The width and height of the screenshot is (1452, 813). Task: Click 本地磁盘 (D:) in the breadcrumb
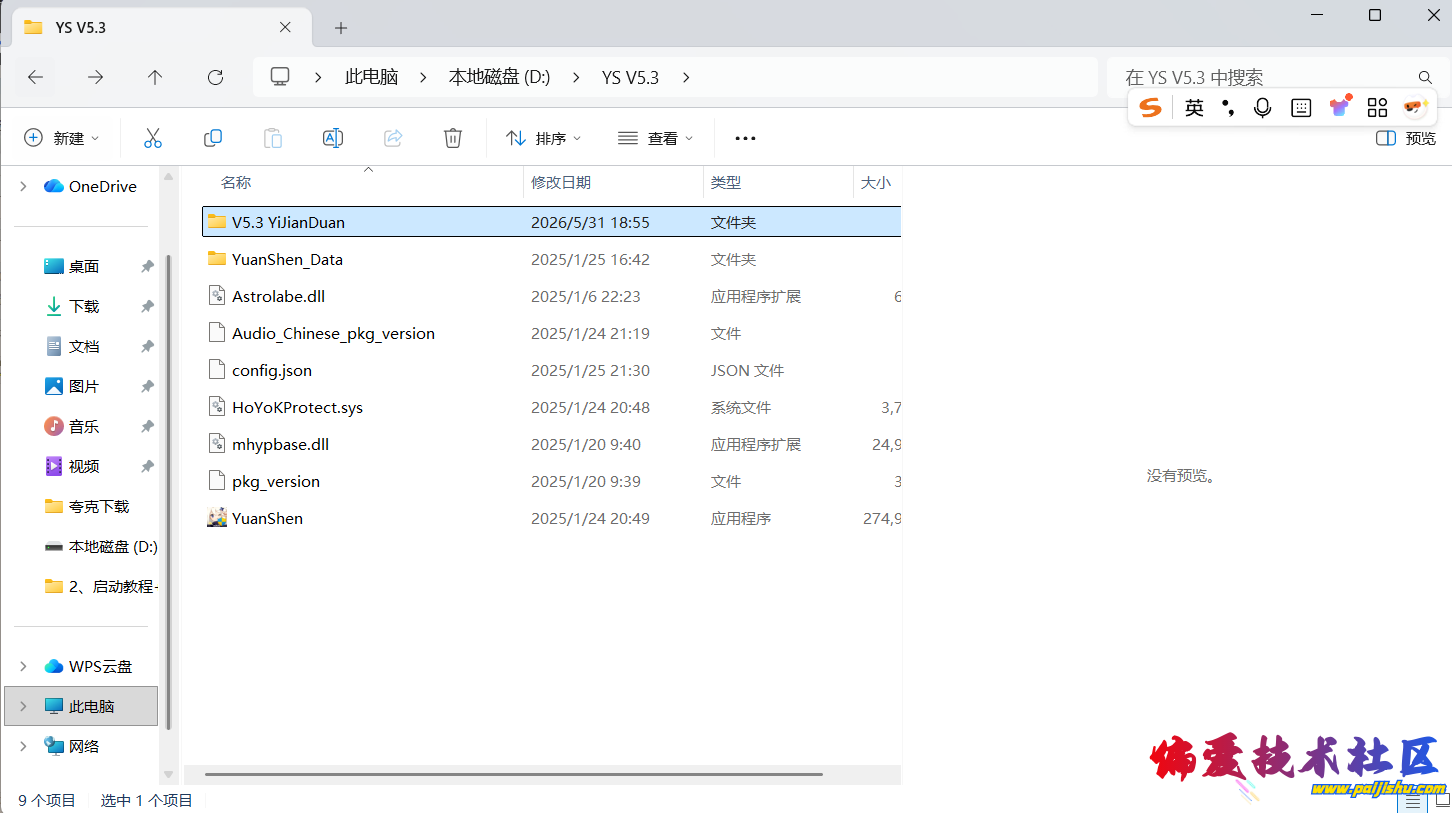(499, 77)
